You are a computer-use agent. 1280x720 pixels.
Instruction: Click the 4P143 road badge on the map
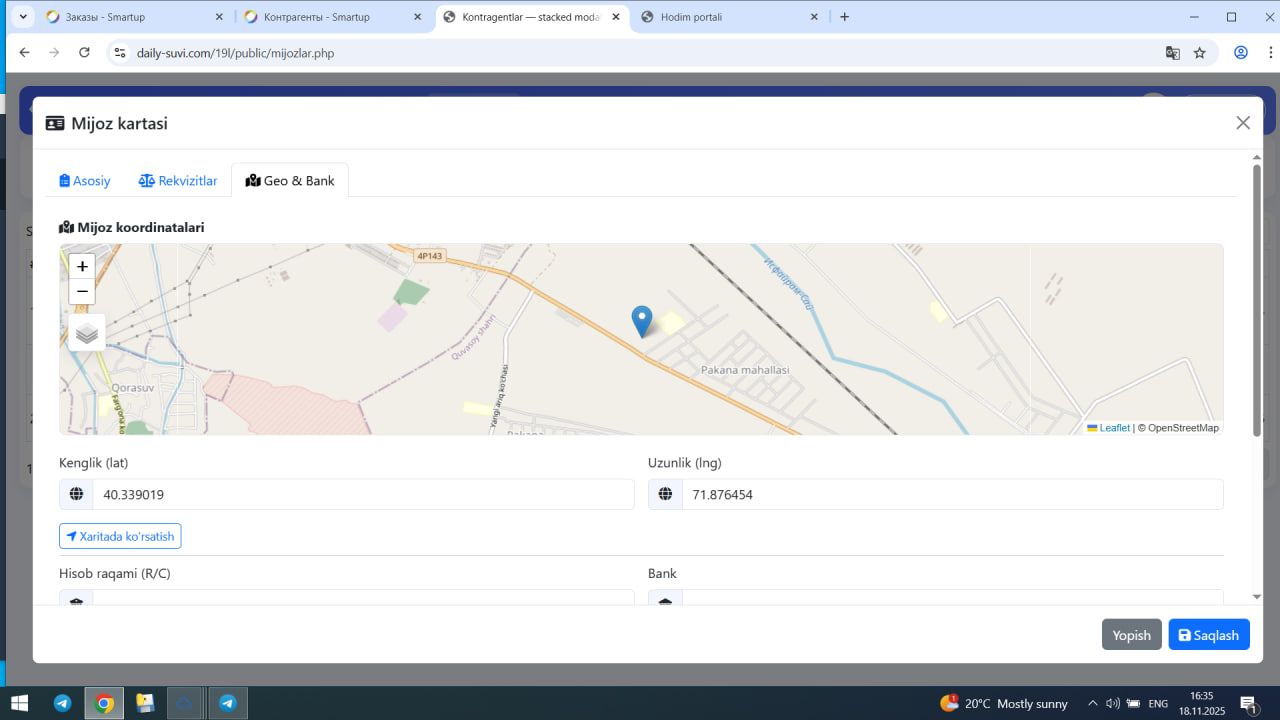(x=429, y=256)
